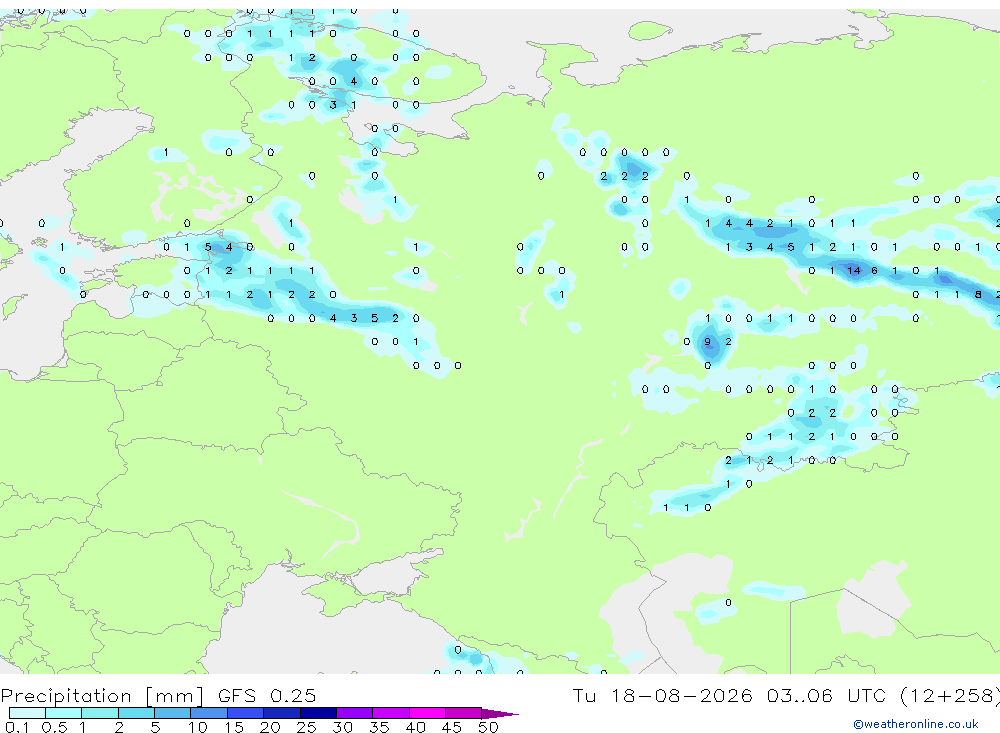Choose the 30–35 mm violet legend swatch

pos(355,713)
